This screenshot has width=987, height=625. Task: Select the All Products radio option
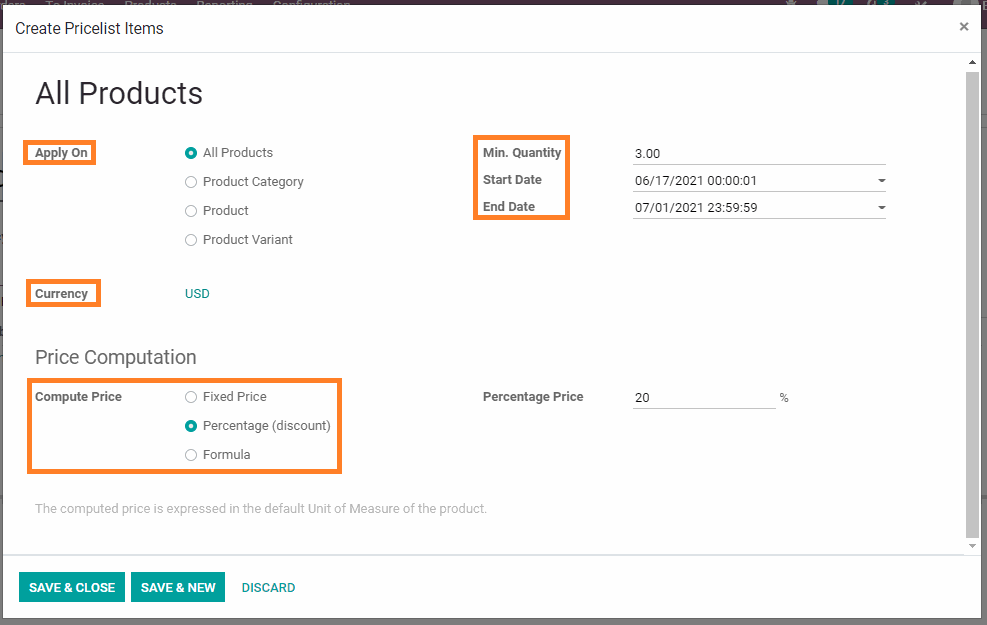tap(191, 153)
